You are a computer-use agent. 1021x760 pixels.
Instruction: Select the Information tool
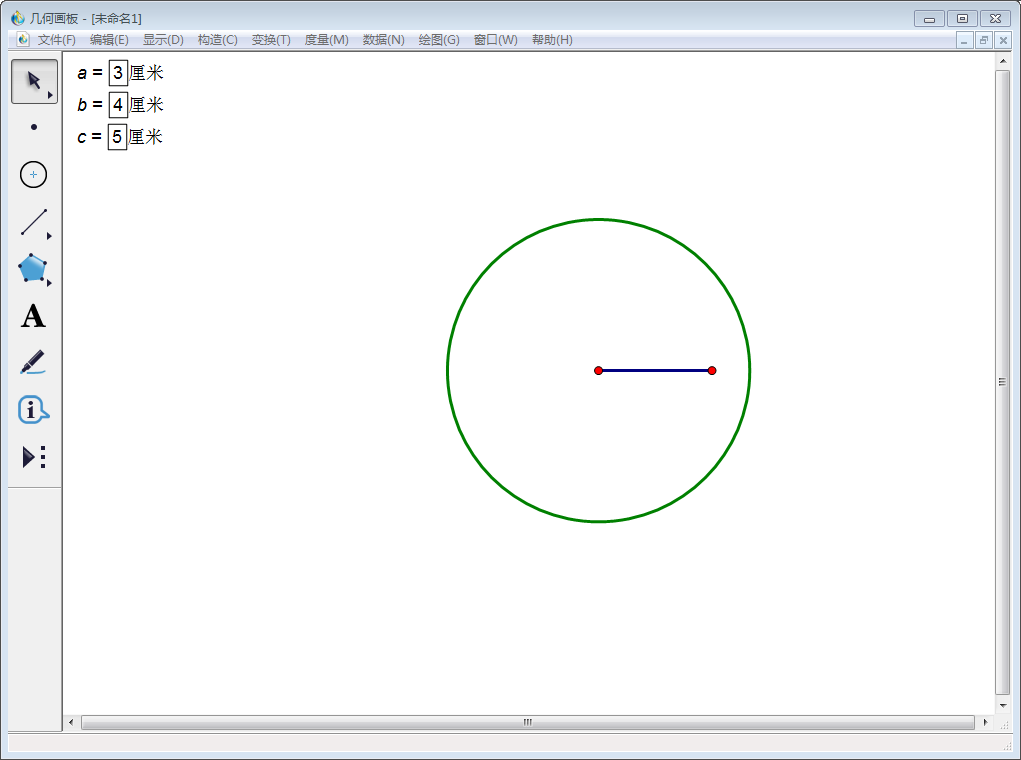coord(33,410)
